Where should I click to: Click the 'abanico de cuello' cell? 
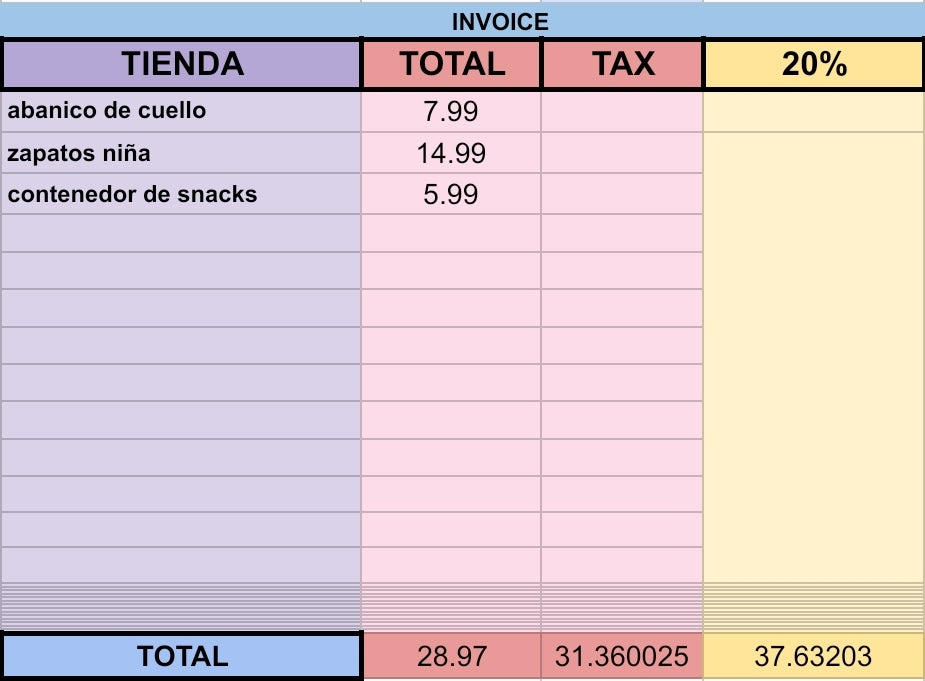click(x=181, y=111)
